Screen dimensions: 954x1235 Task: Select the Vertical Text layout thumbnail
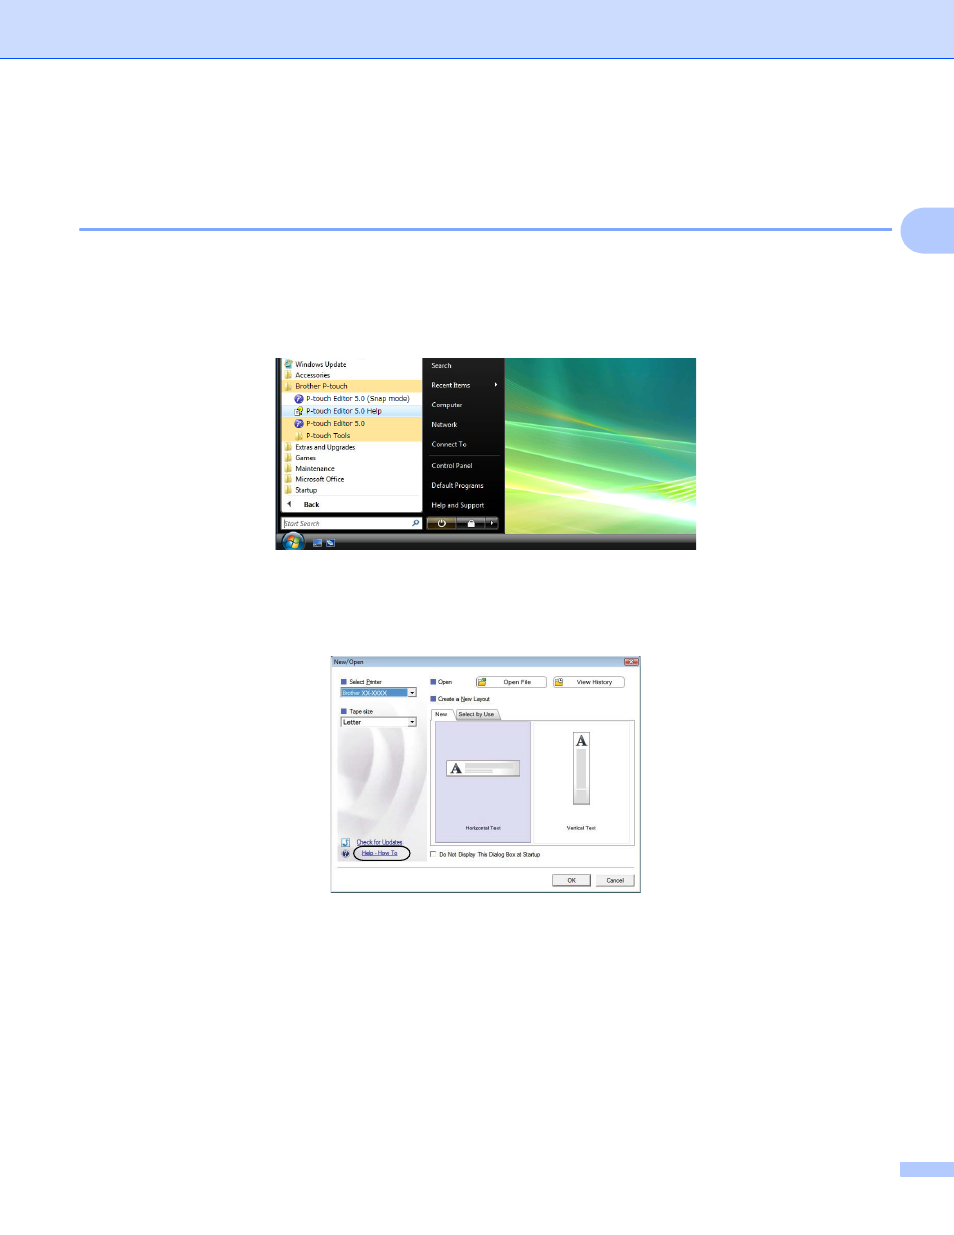point(581,781)
